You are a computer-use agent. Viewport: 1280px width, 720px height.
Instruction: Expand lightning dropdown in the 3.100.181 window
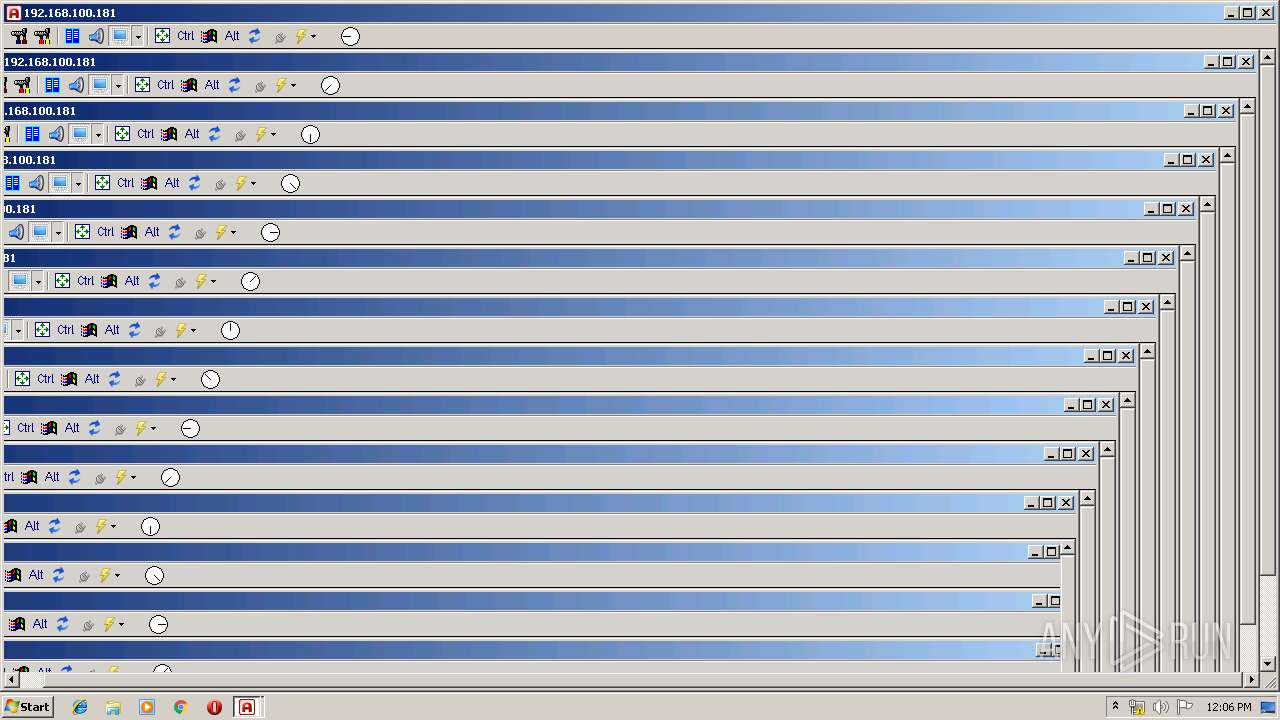(253, 183)
